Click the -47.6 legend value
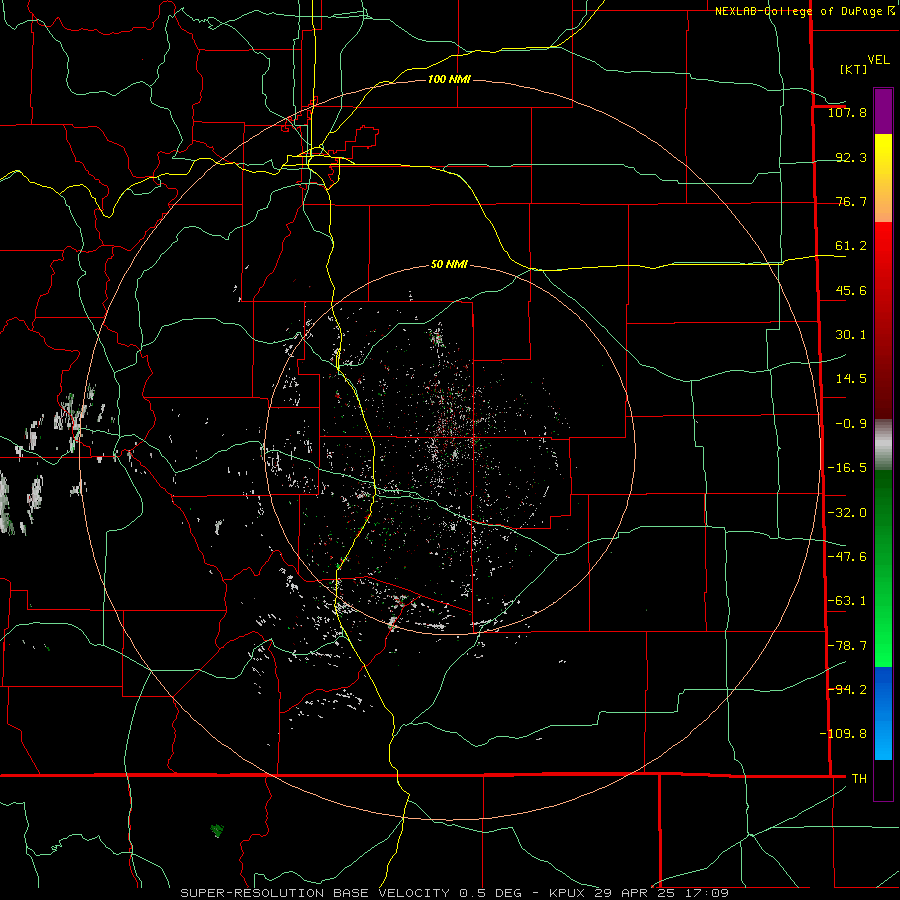 pyautogui.click(x=847, y=557)
